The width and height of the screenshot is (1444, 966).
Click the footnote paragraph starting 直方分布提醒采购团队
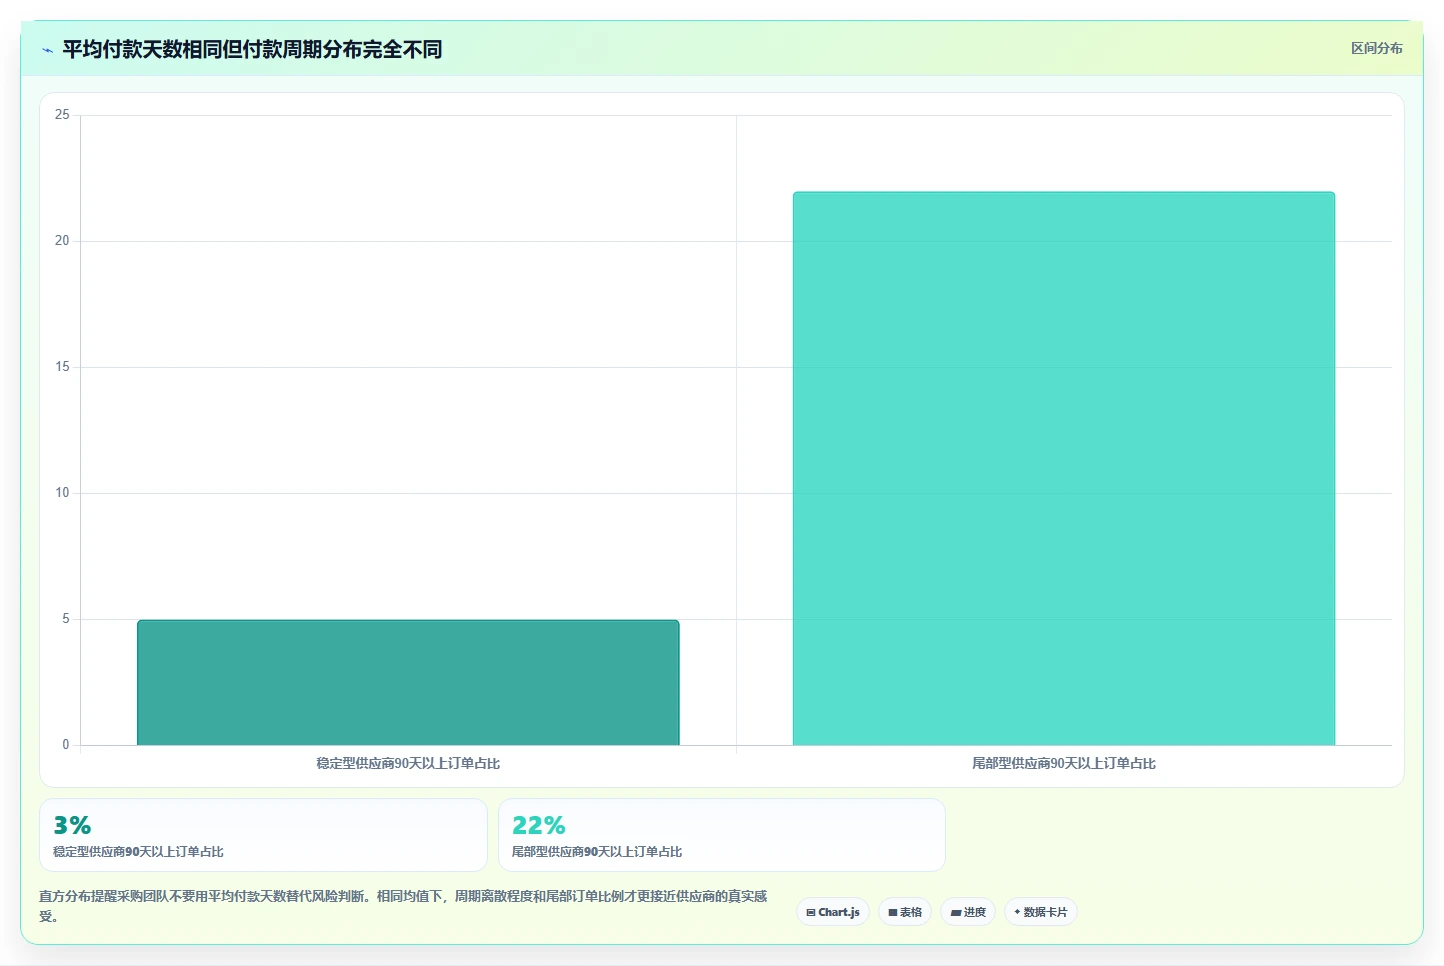click(x=404, y=906)
